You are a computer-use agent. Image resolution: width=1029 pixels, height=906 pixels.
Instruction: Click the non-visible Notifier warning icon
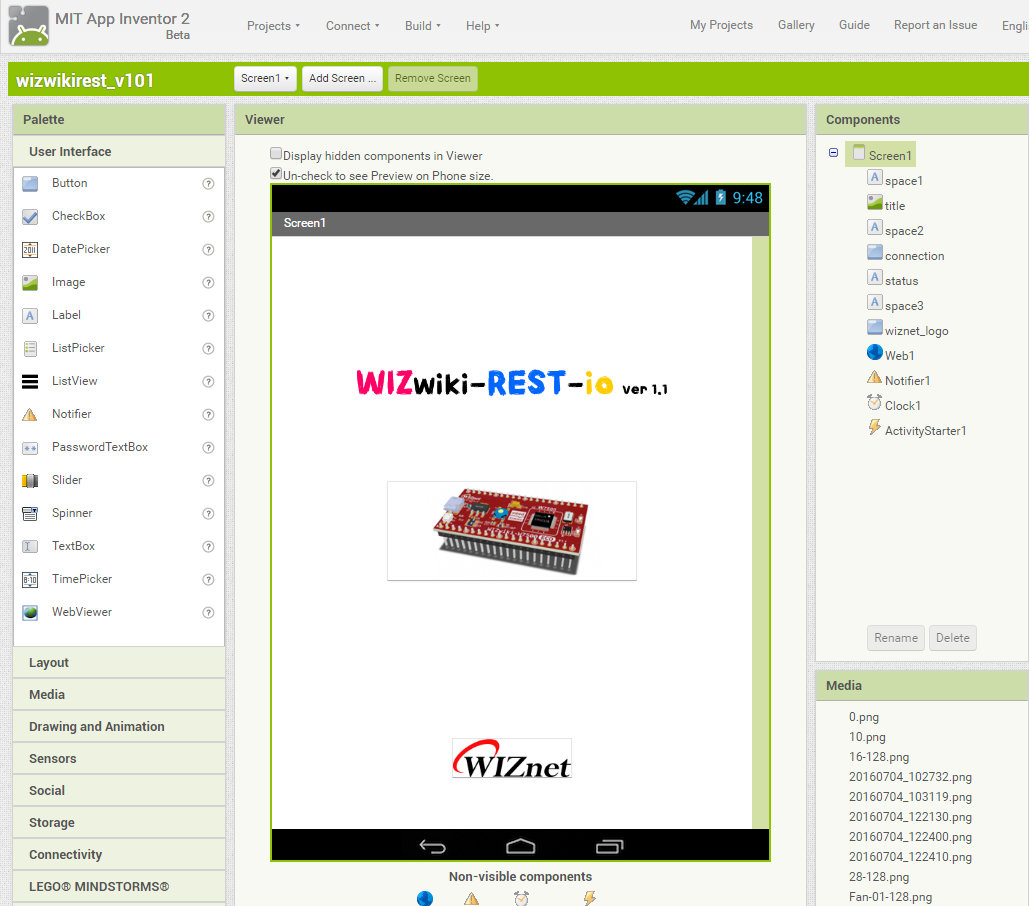point(471,899)
